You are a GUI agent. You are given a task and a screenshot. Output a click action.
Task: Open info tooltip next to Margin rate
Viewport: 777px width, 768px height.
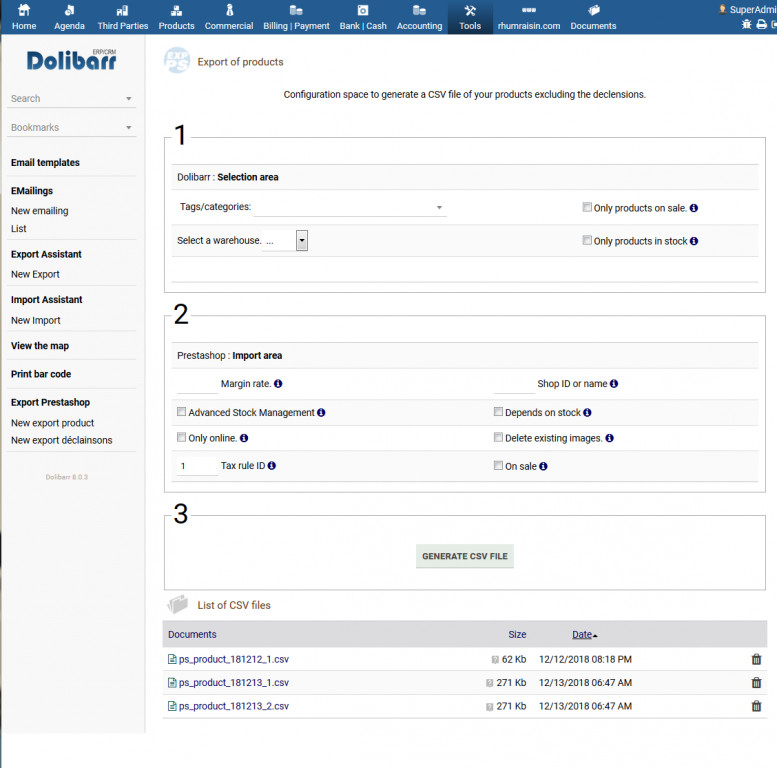coord(278,384)
